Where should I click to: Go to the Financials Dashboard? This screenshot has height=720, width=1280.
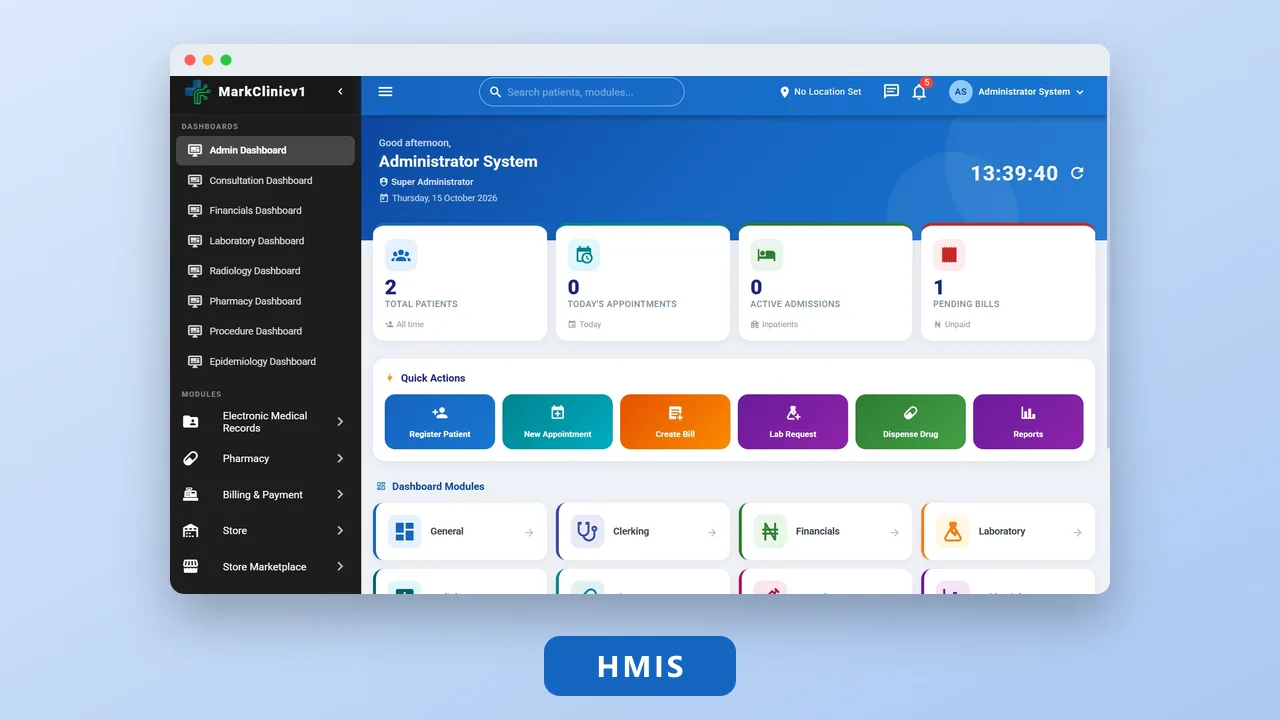coord(265,211)
